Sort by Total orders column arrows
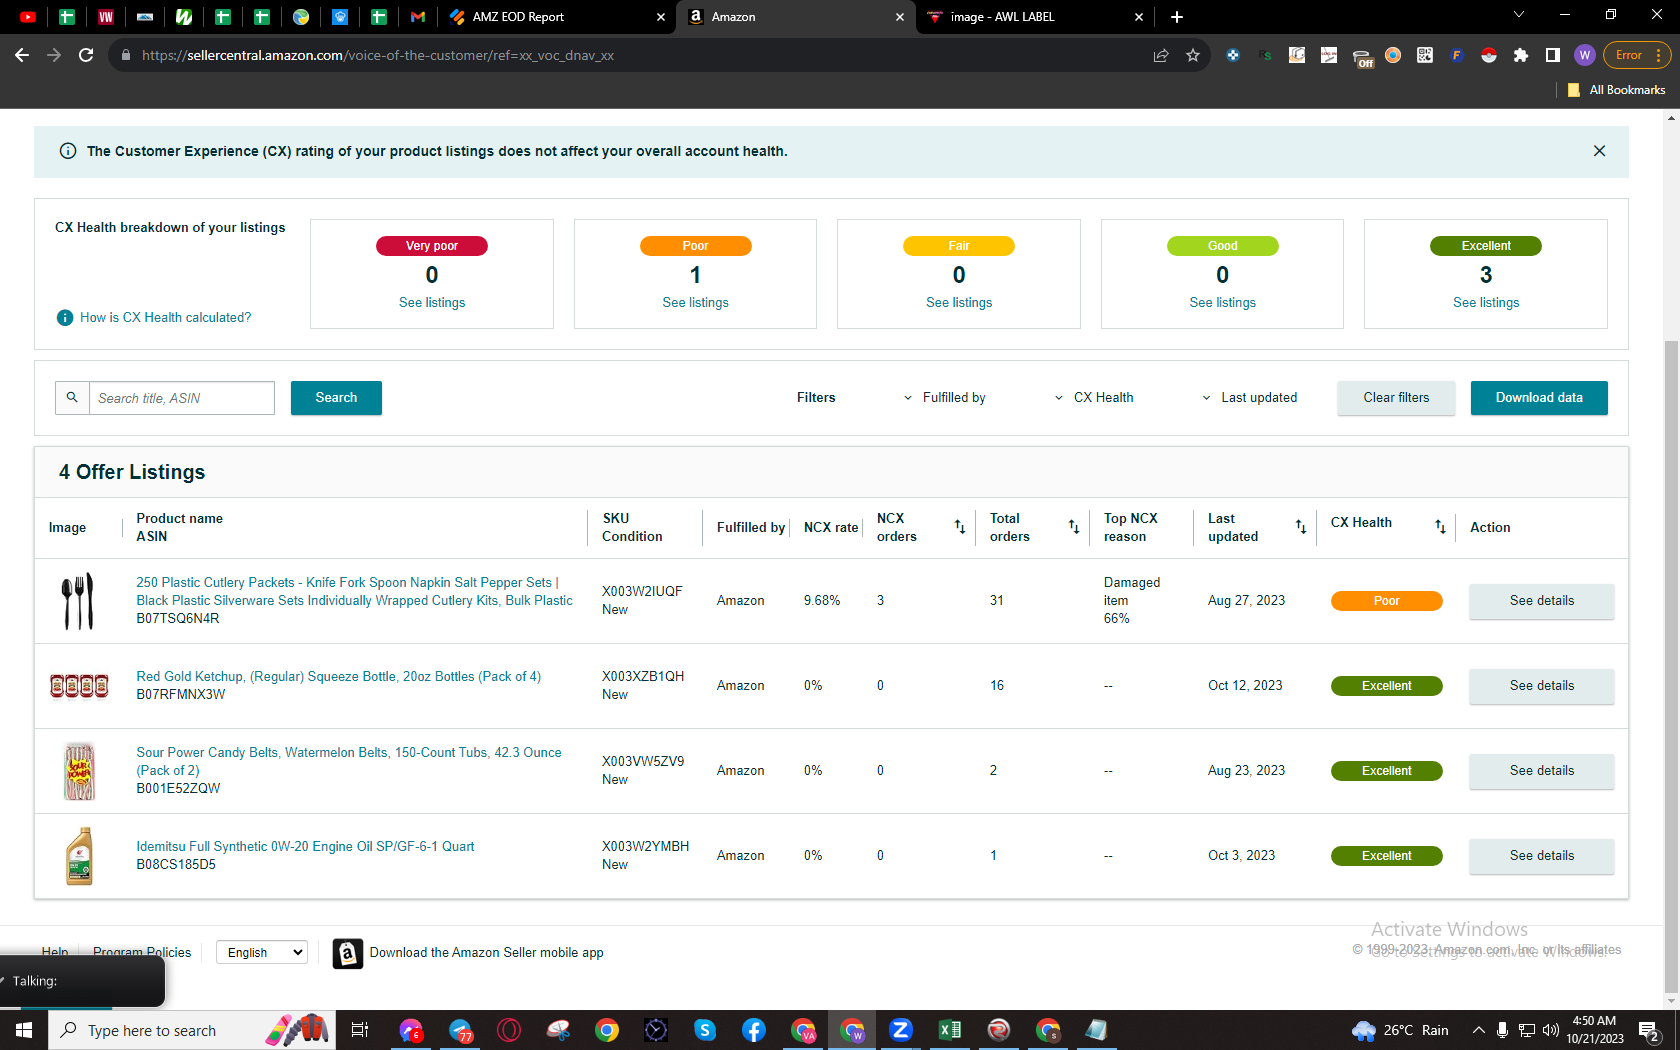The width and height of the screenshot is (1680, 1050). pyautogui.click(x=1073, y=527)
